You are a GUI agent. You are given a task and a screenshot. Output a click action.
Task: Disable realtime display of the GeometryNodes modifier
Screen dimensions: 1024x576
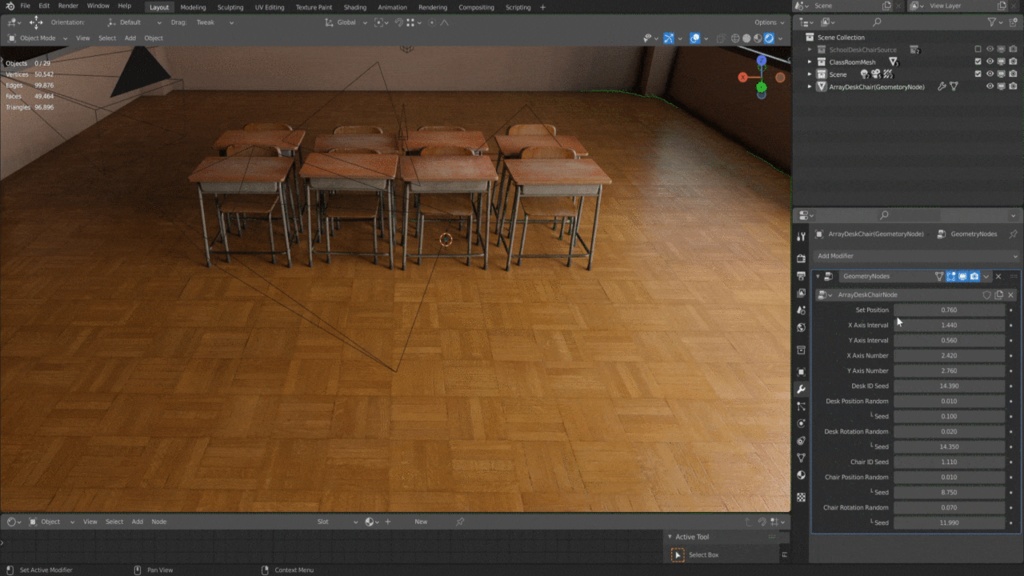(961, 276)
